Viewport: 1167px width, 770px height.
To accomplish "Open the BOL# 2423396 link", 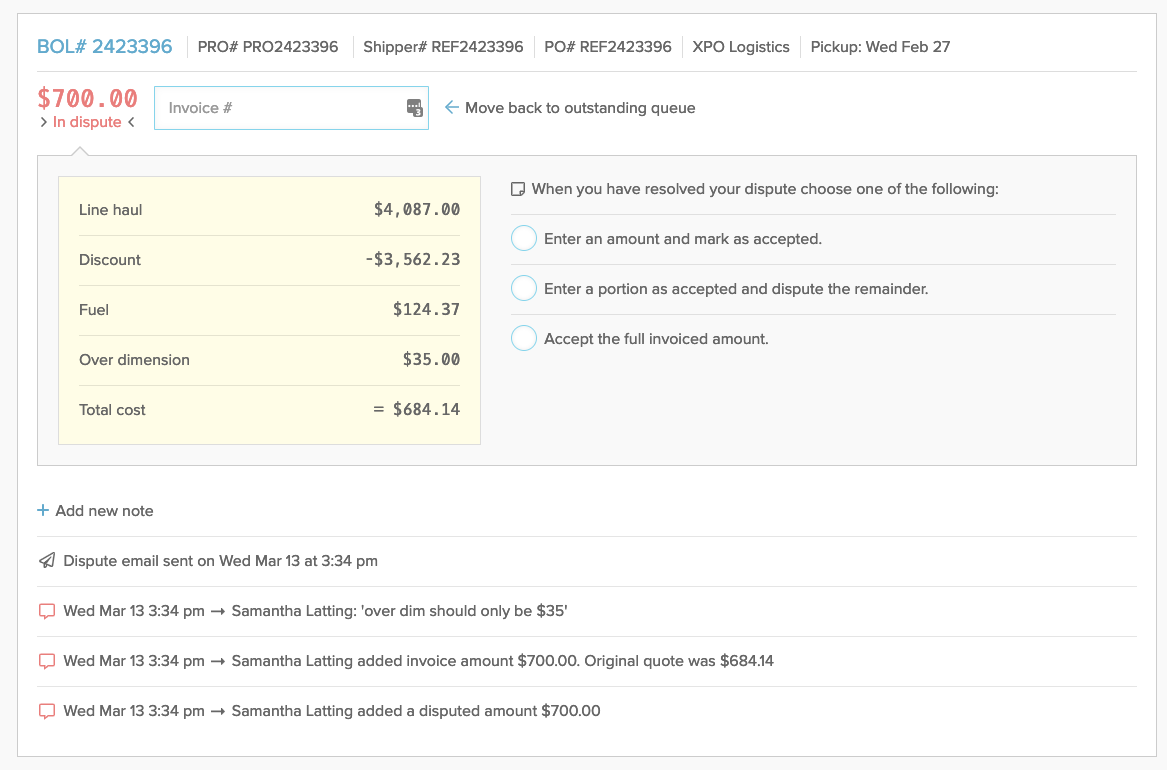I will pyautogui.click(x=104, y=47).
